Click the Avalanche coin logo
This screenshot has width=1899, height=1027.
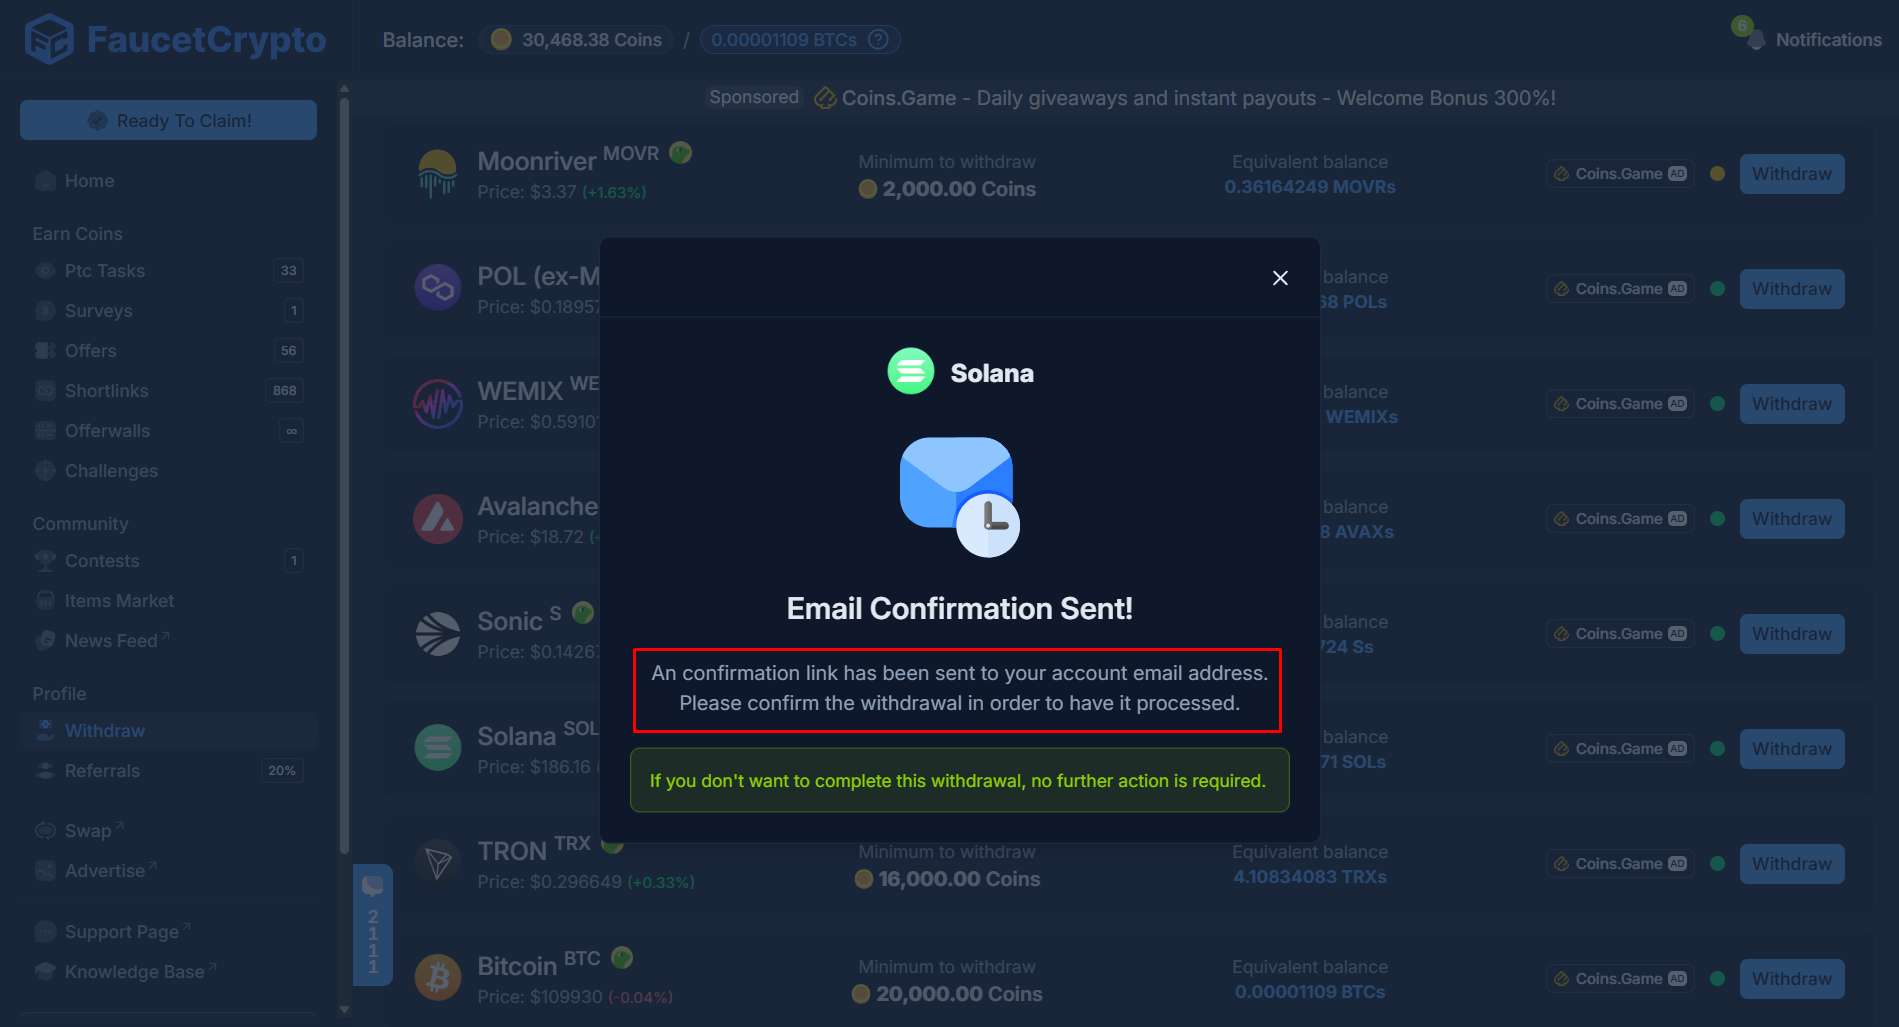coord(437,518)
